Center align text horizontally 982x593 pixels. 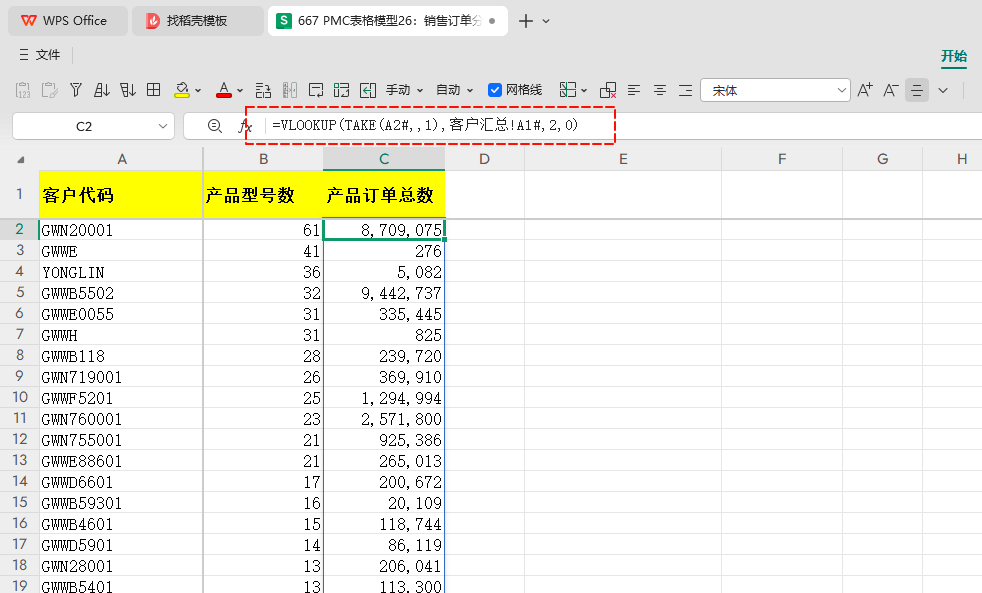659,90
